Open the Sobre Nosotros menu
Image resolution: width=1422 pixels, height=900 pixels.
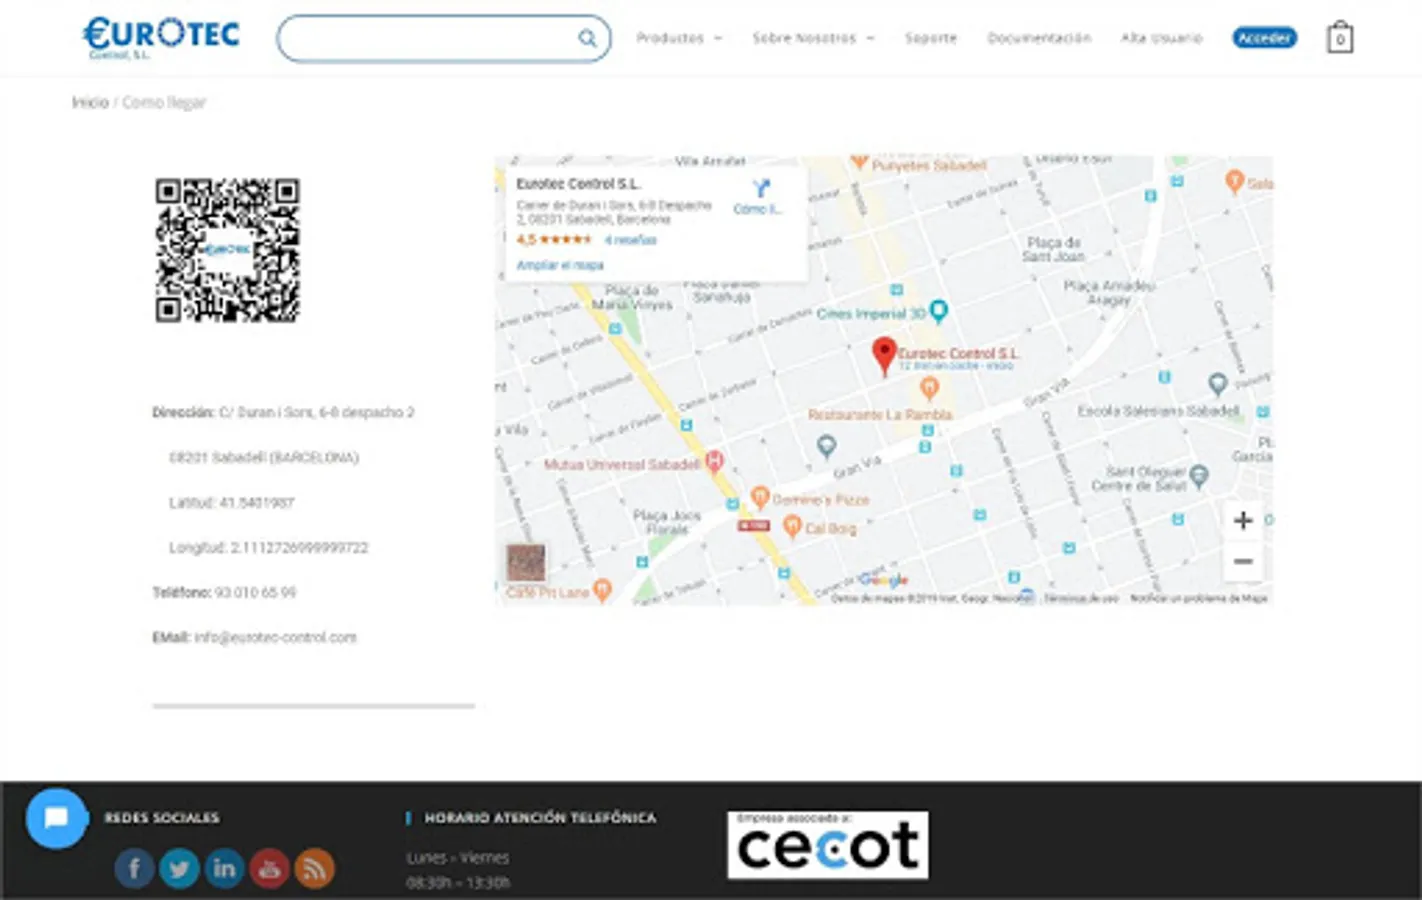pyautogui.click(x=813, y=38)
